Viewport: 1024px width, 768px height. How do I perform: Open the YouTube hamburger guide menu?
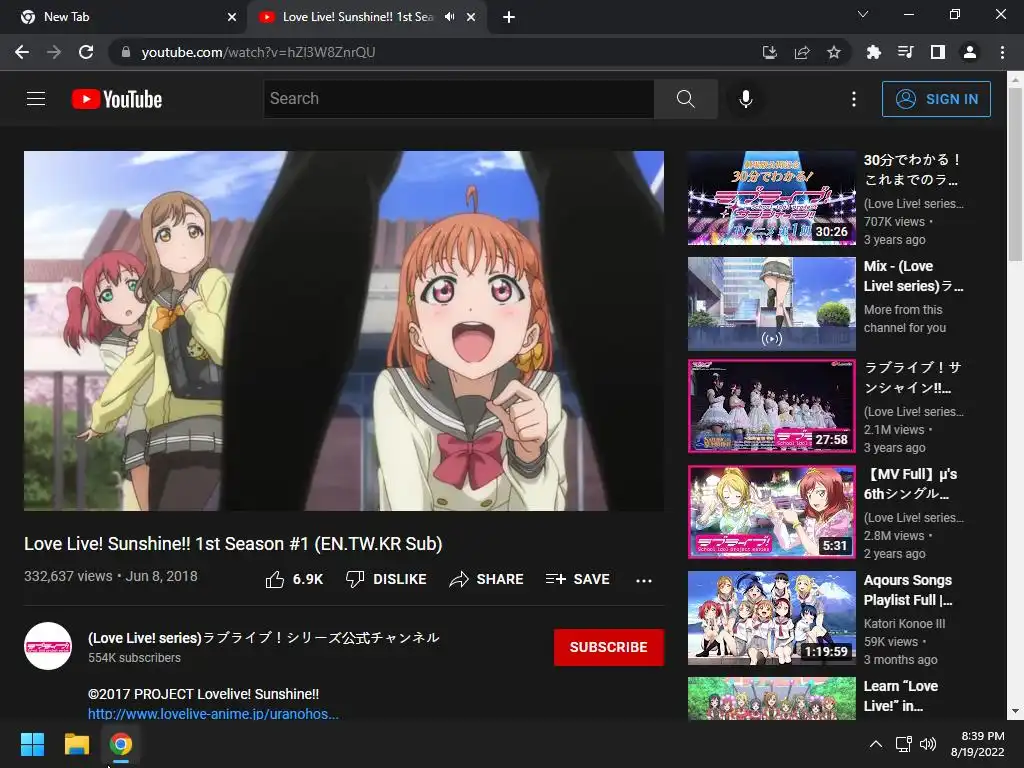point(36,99)
